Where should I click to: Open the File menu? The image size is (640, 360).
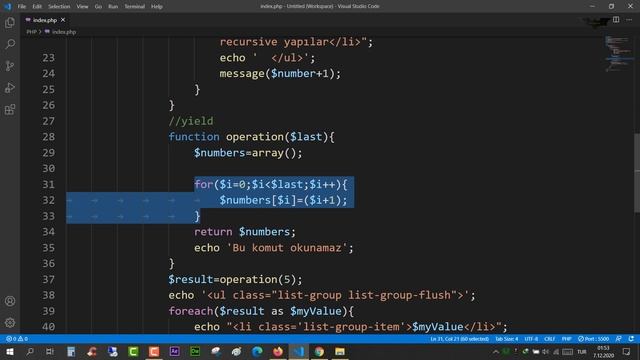[x=22, y=7]
